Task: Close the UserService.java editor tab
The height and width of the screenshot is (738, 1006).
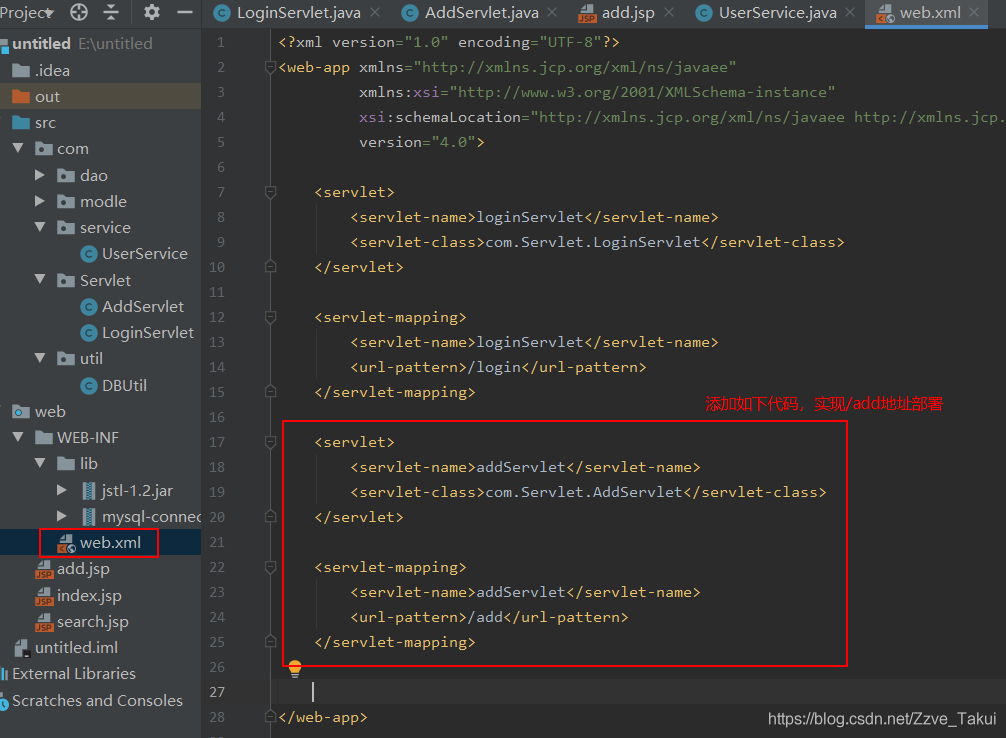Action: tap(850, 13)
